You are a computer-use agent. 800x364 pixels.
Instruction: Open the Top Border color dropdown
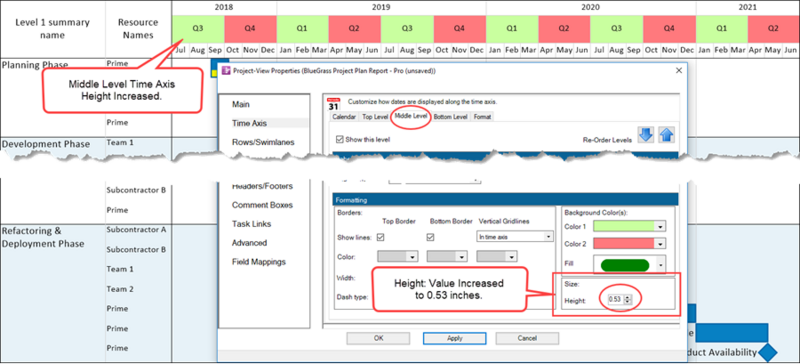pos(397,256)
